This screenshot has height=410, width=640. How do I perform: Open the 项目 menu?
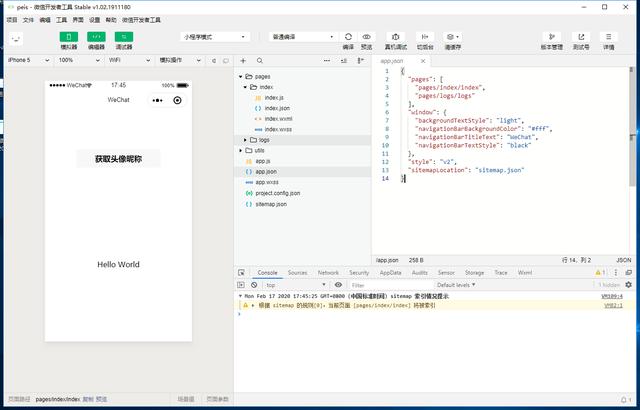pyautogui.click(x=12, y=20)
